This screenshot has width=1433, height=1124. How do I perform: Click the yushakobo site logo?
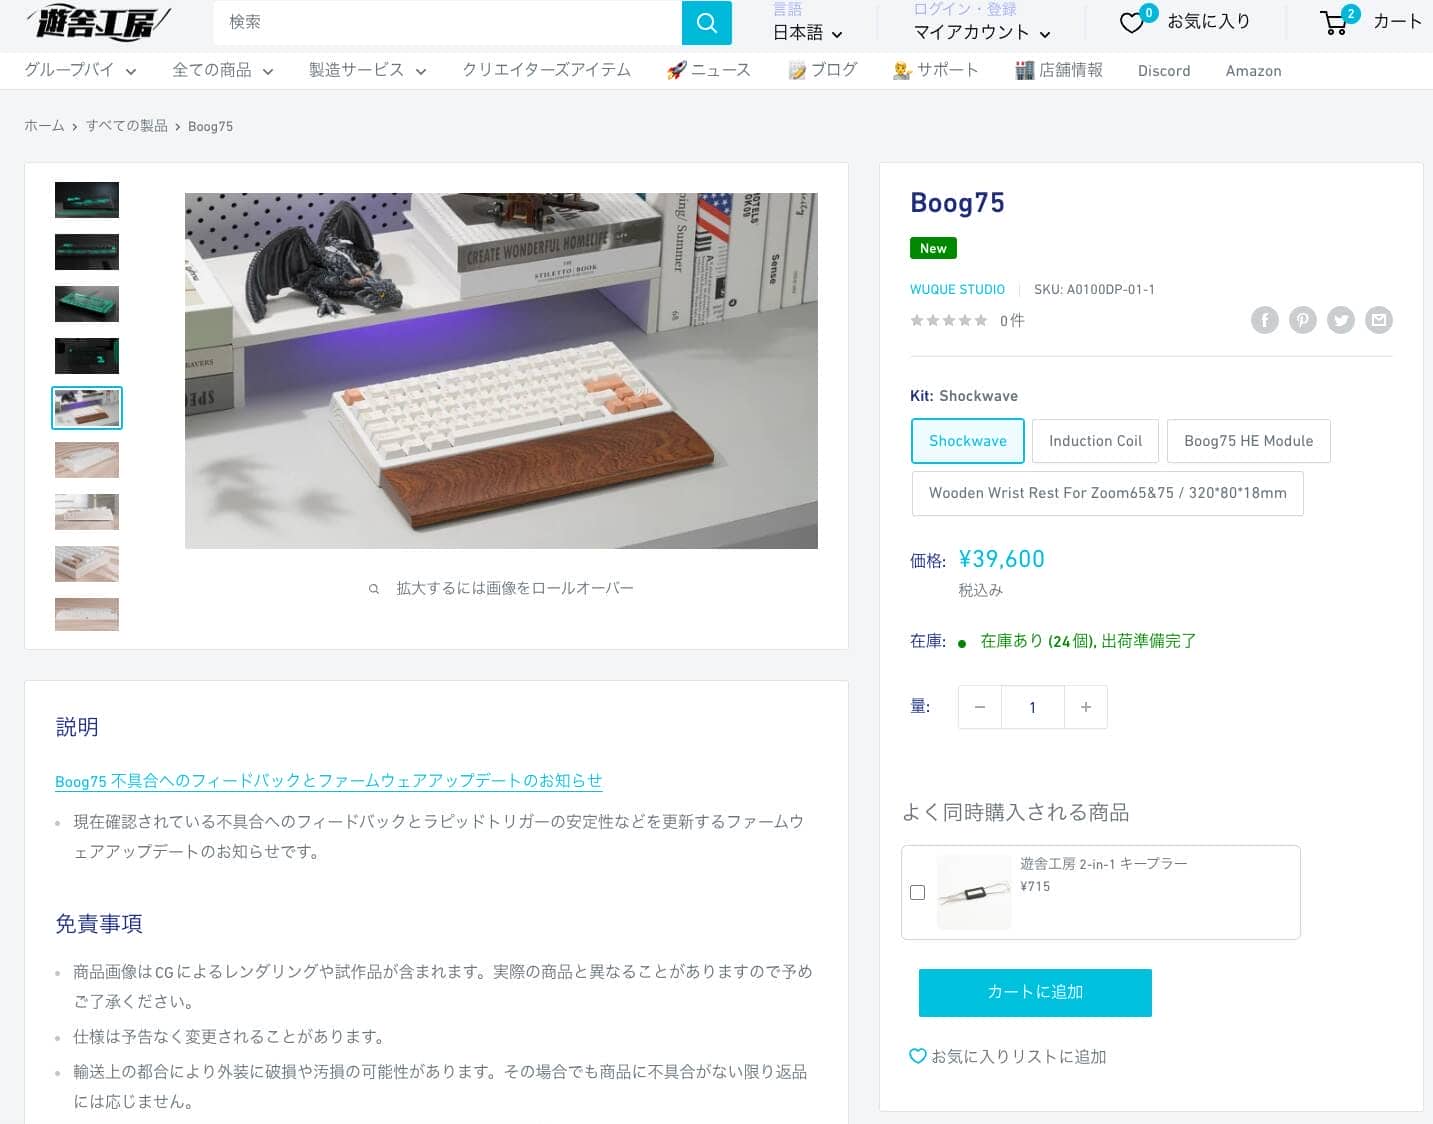pos(98,22)
